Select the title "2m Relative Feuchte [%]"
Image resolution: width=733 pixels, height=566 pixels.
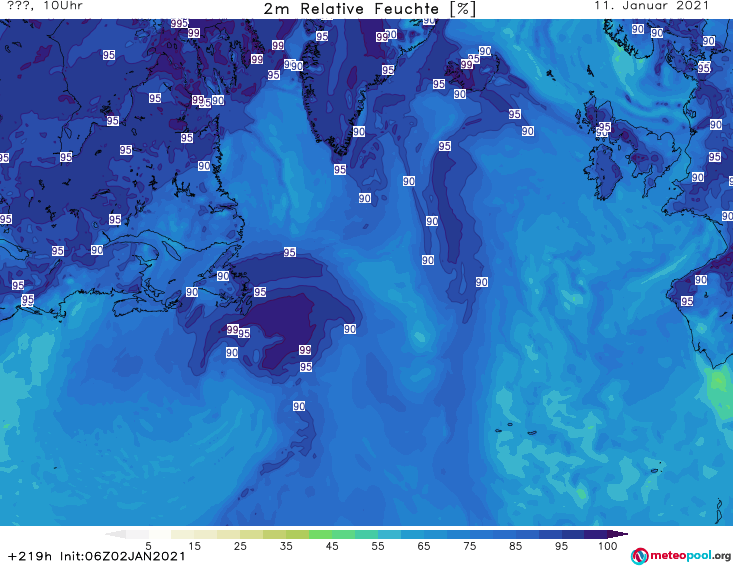pyautogui.click(x=369, y=9)
